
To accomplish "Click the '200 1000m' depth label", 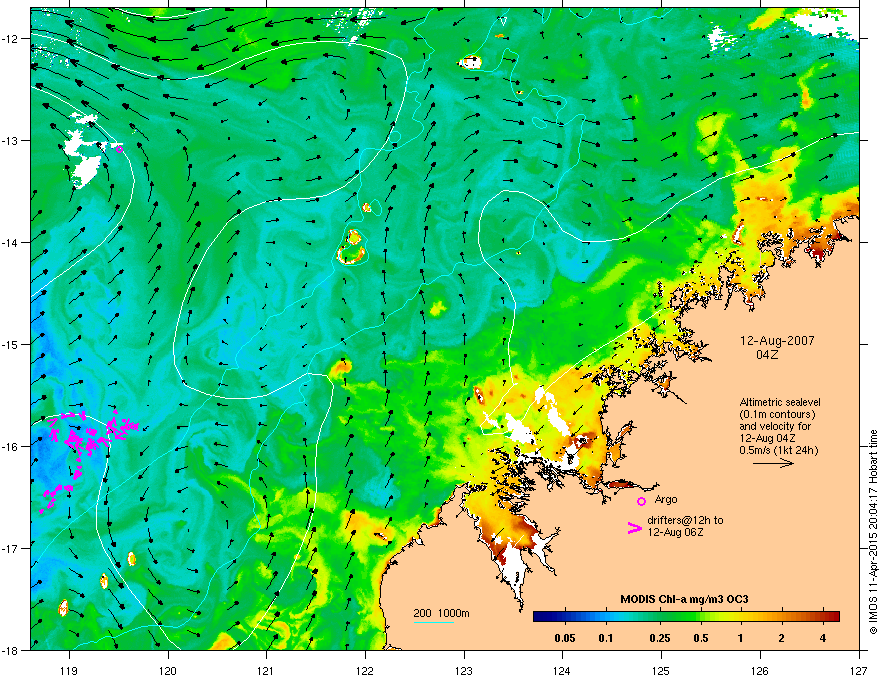I will (x=441, y=613).
